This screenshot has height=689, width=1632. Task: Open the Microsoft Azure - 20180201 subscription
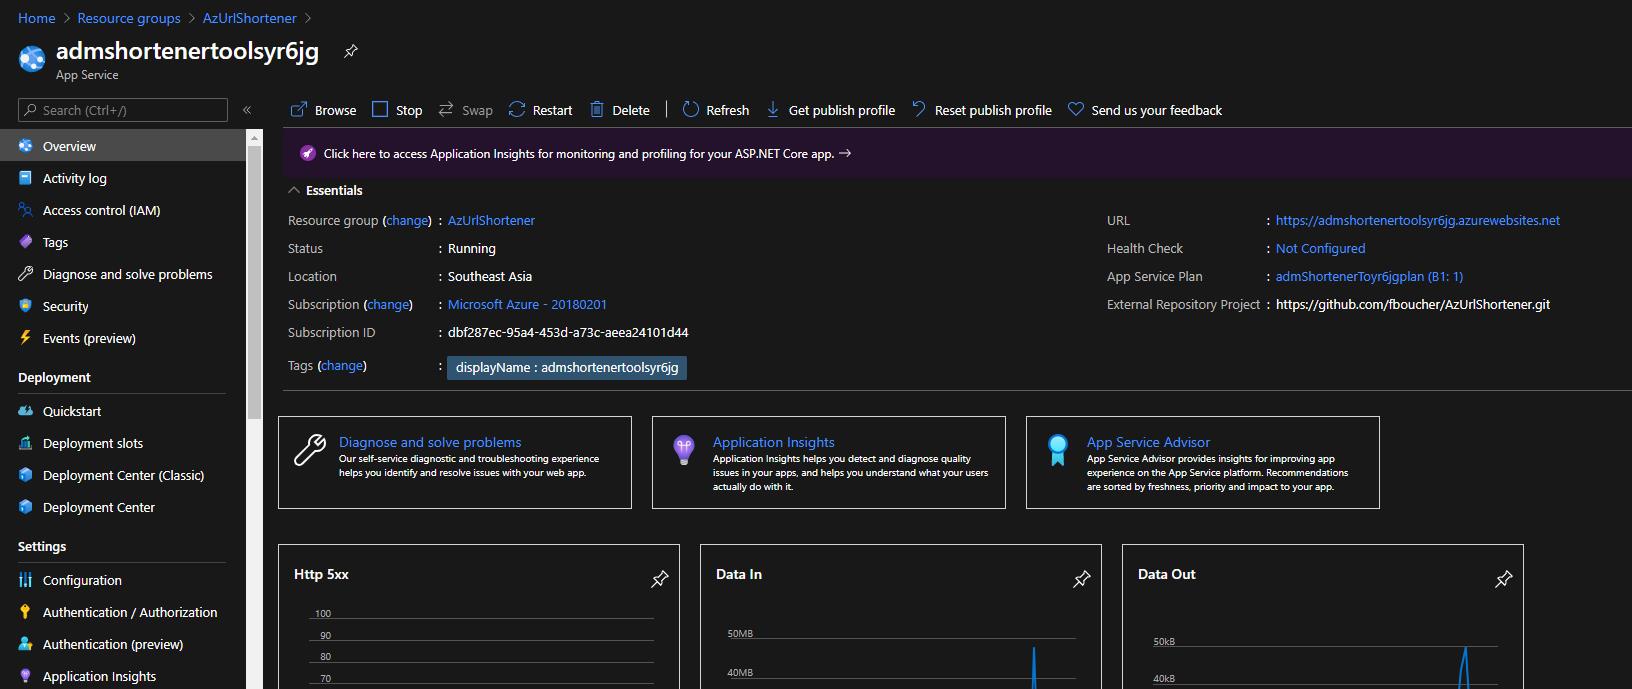pyautogui.click(x=527, y=304)
